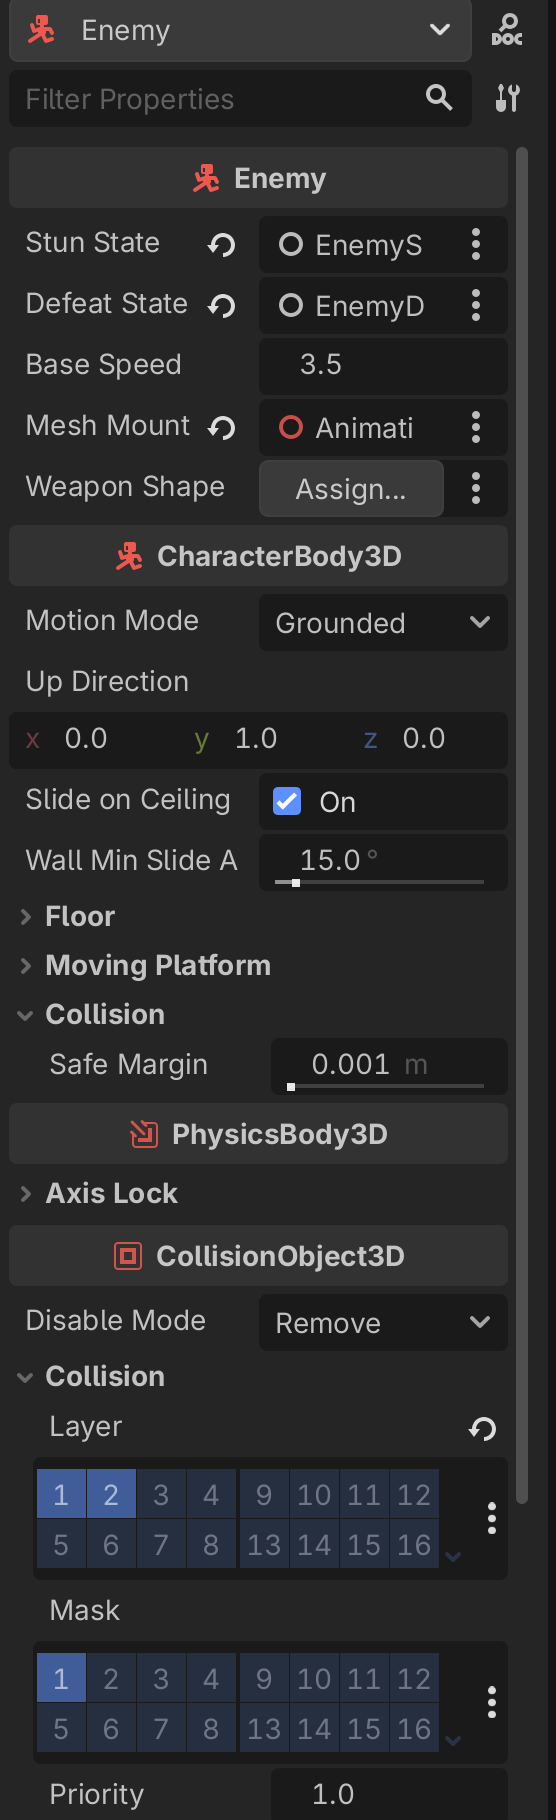Image resolution: width=556 pixels, height=1820 pixels.
Task: Click the CharacterBody3D section header
Action: click(x=258, y=556)
